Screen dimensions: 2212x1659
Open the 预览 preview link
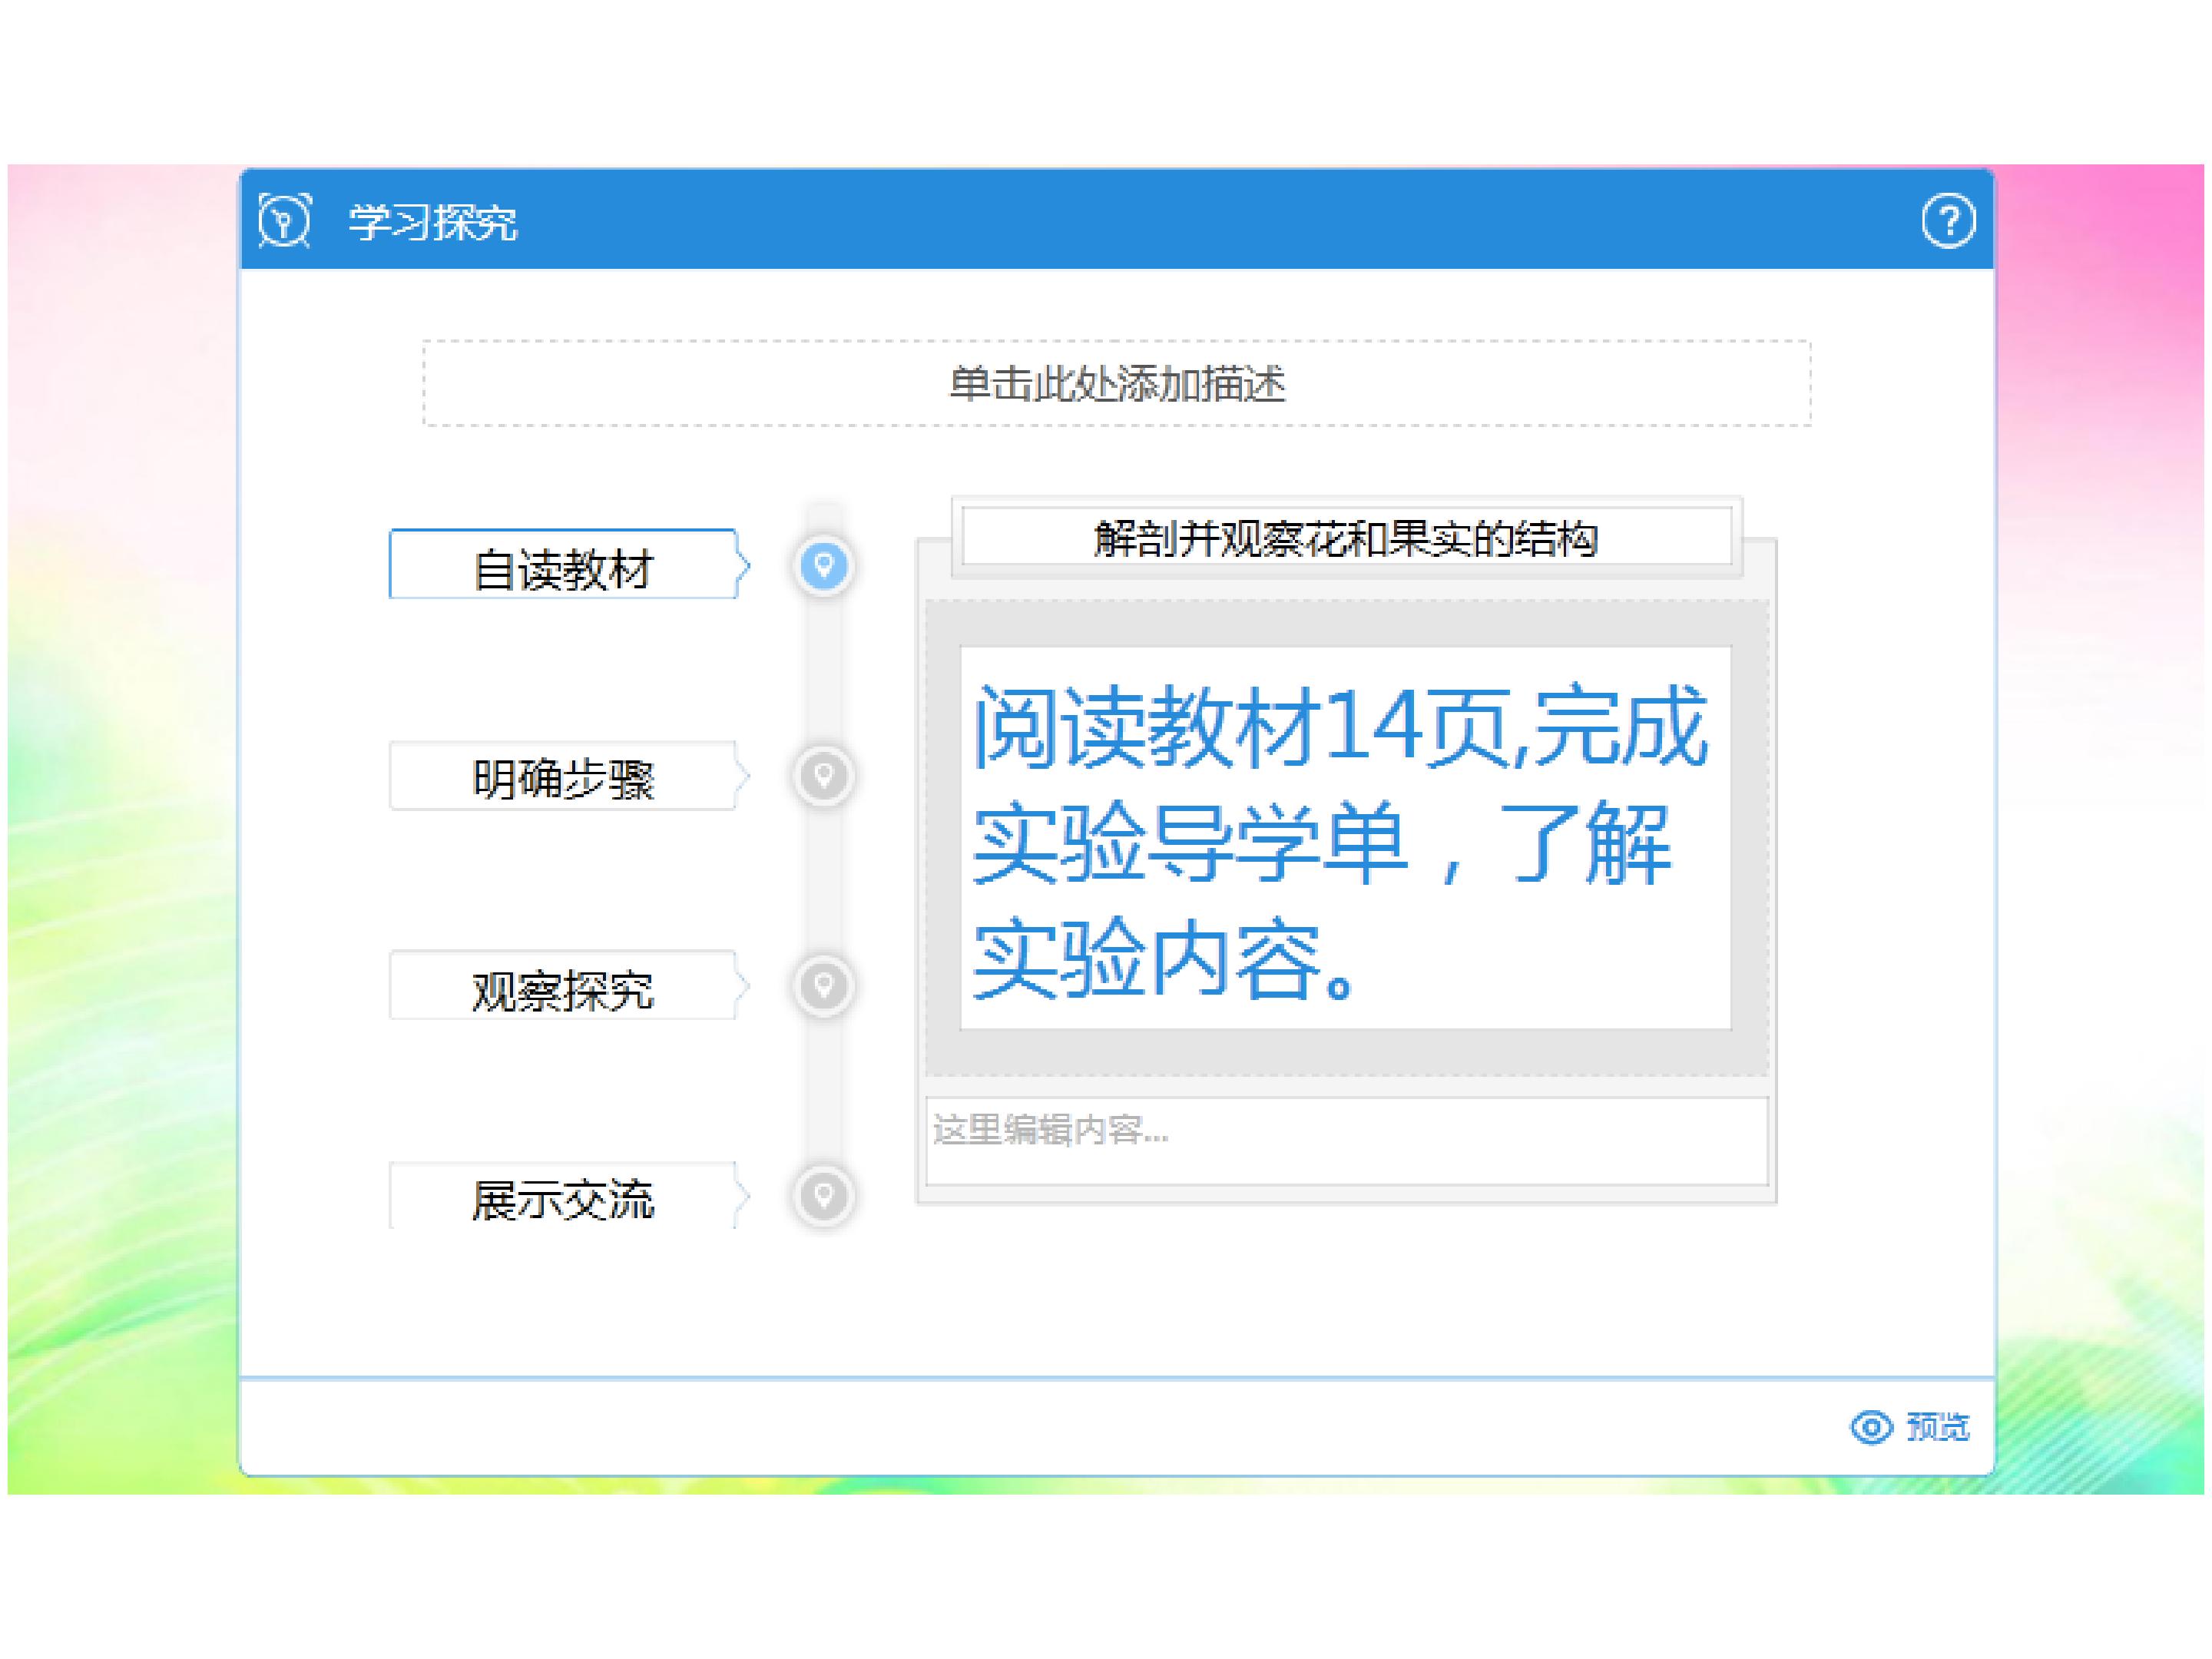point(1937,1427)
